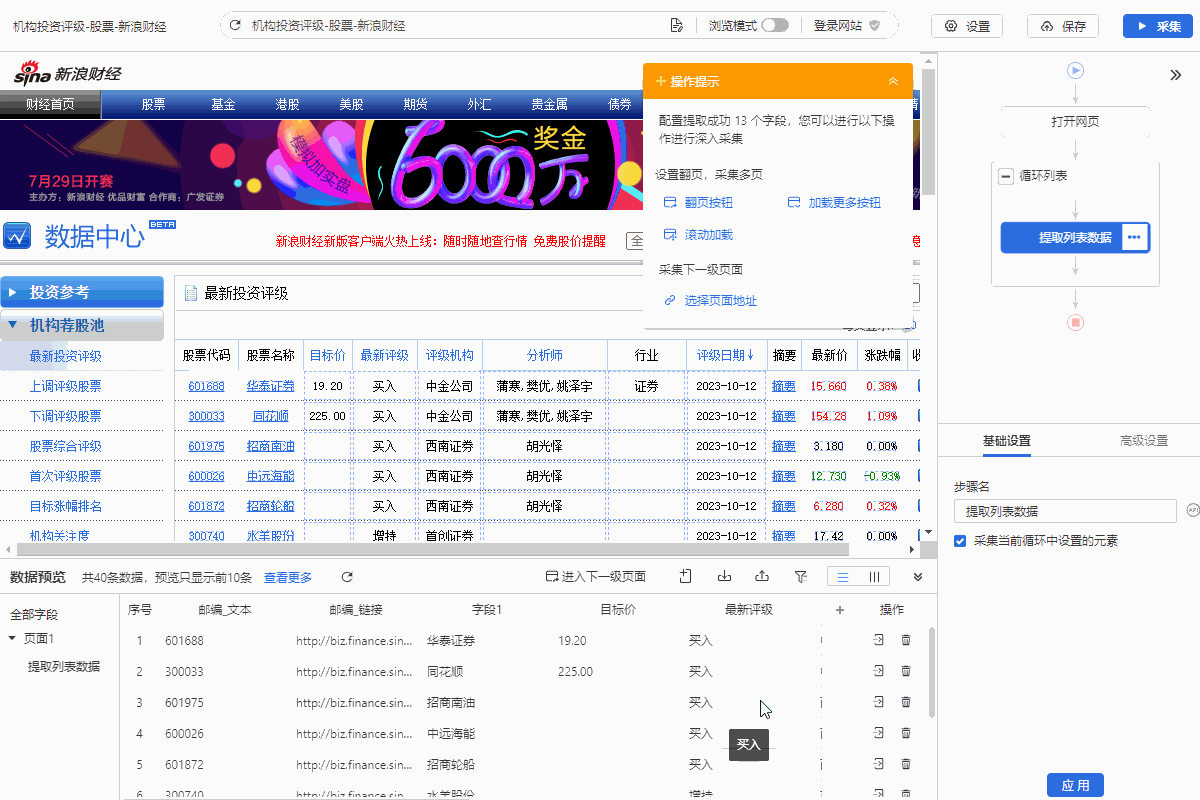Reload the page with address bar refresh icon

click(236, 26)
